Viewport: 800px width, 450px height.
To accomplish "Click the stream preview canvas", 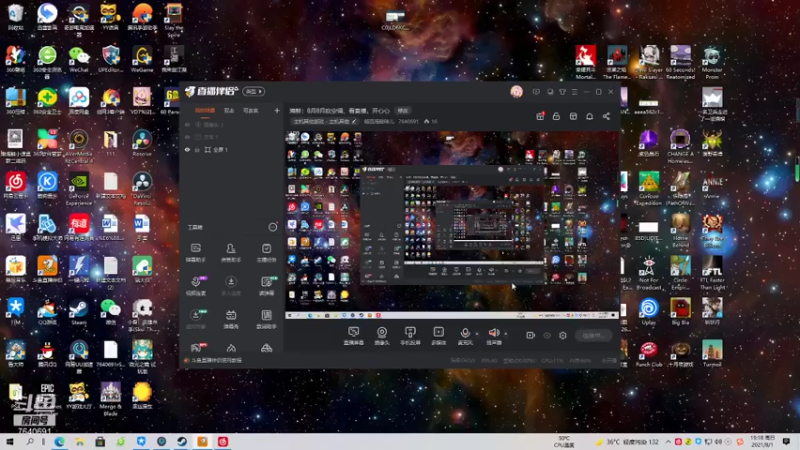I will (x=452, y=225).
